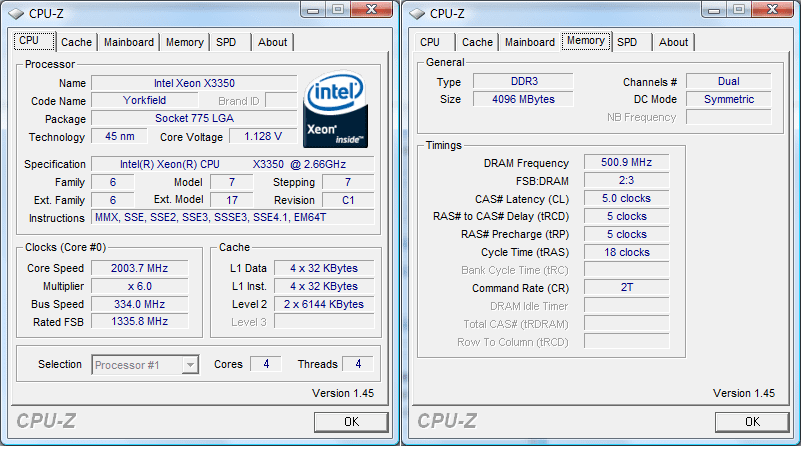Click RAS# Precharge (tRP) 5 clocks value
Viewport: 807px width, 449px height.
tap(626, 234)
